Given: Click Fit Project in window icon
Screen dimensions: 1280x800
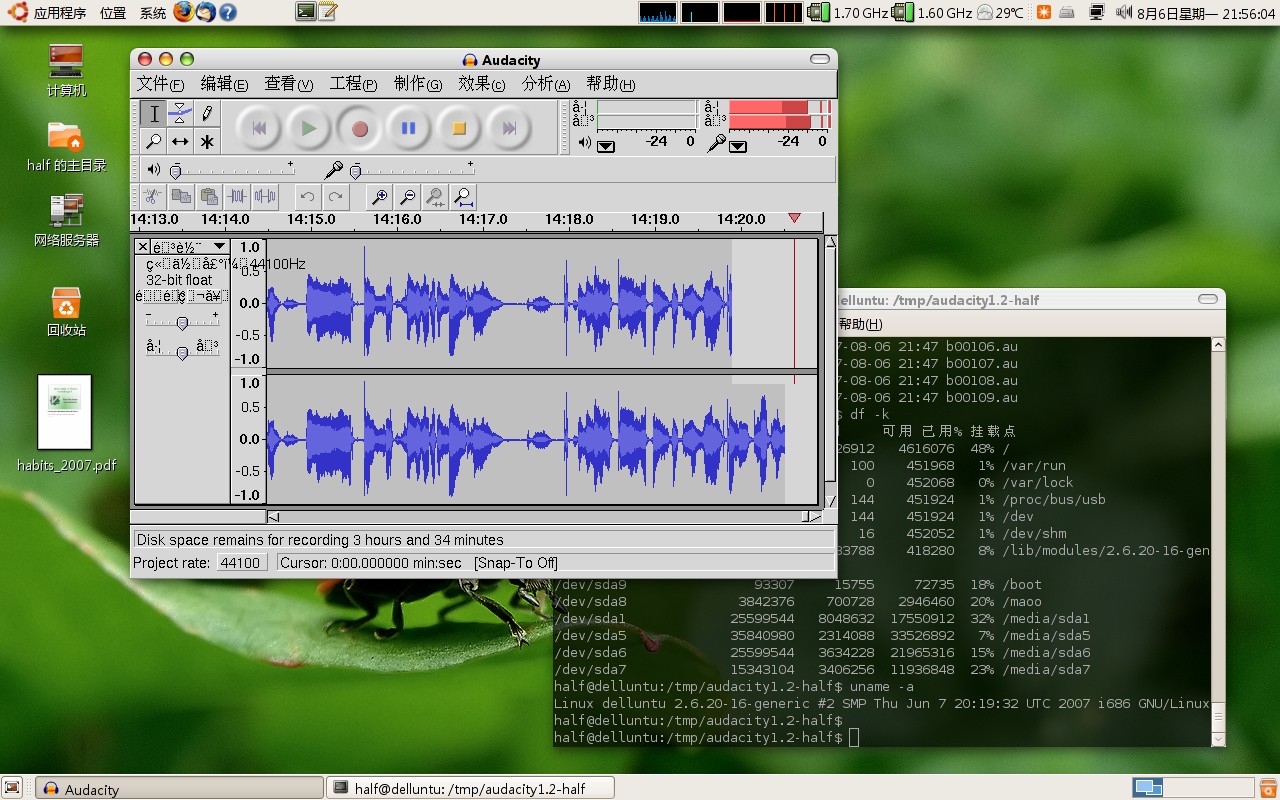Looking at the screenshot, I should (x=463, y=197).
